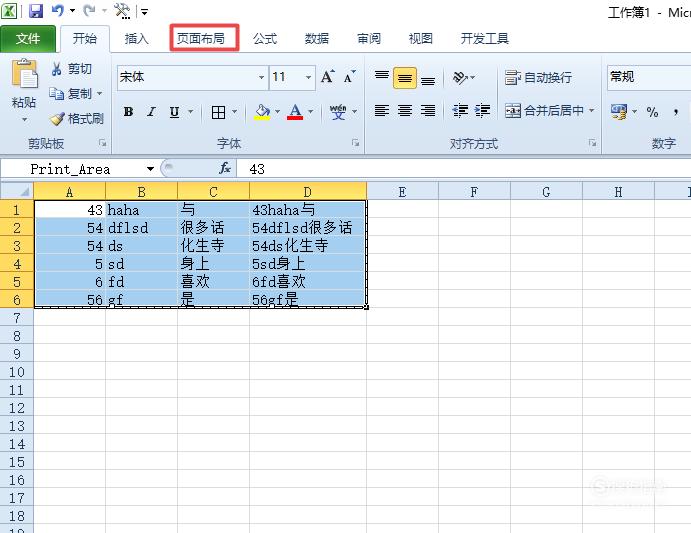The height and width of the screenshot is (533, 691).
Task: Toggle Bold formatting
Action: [x=128, y=112]
